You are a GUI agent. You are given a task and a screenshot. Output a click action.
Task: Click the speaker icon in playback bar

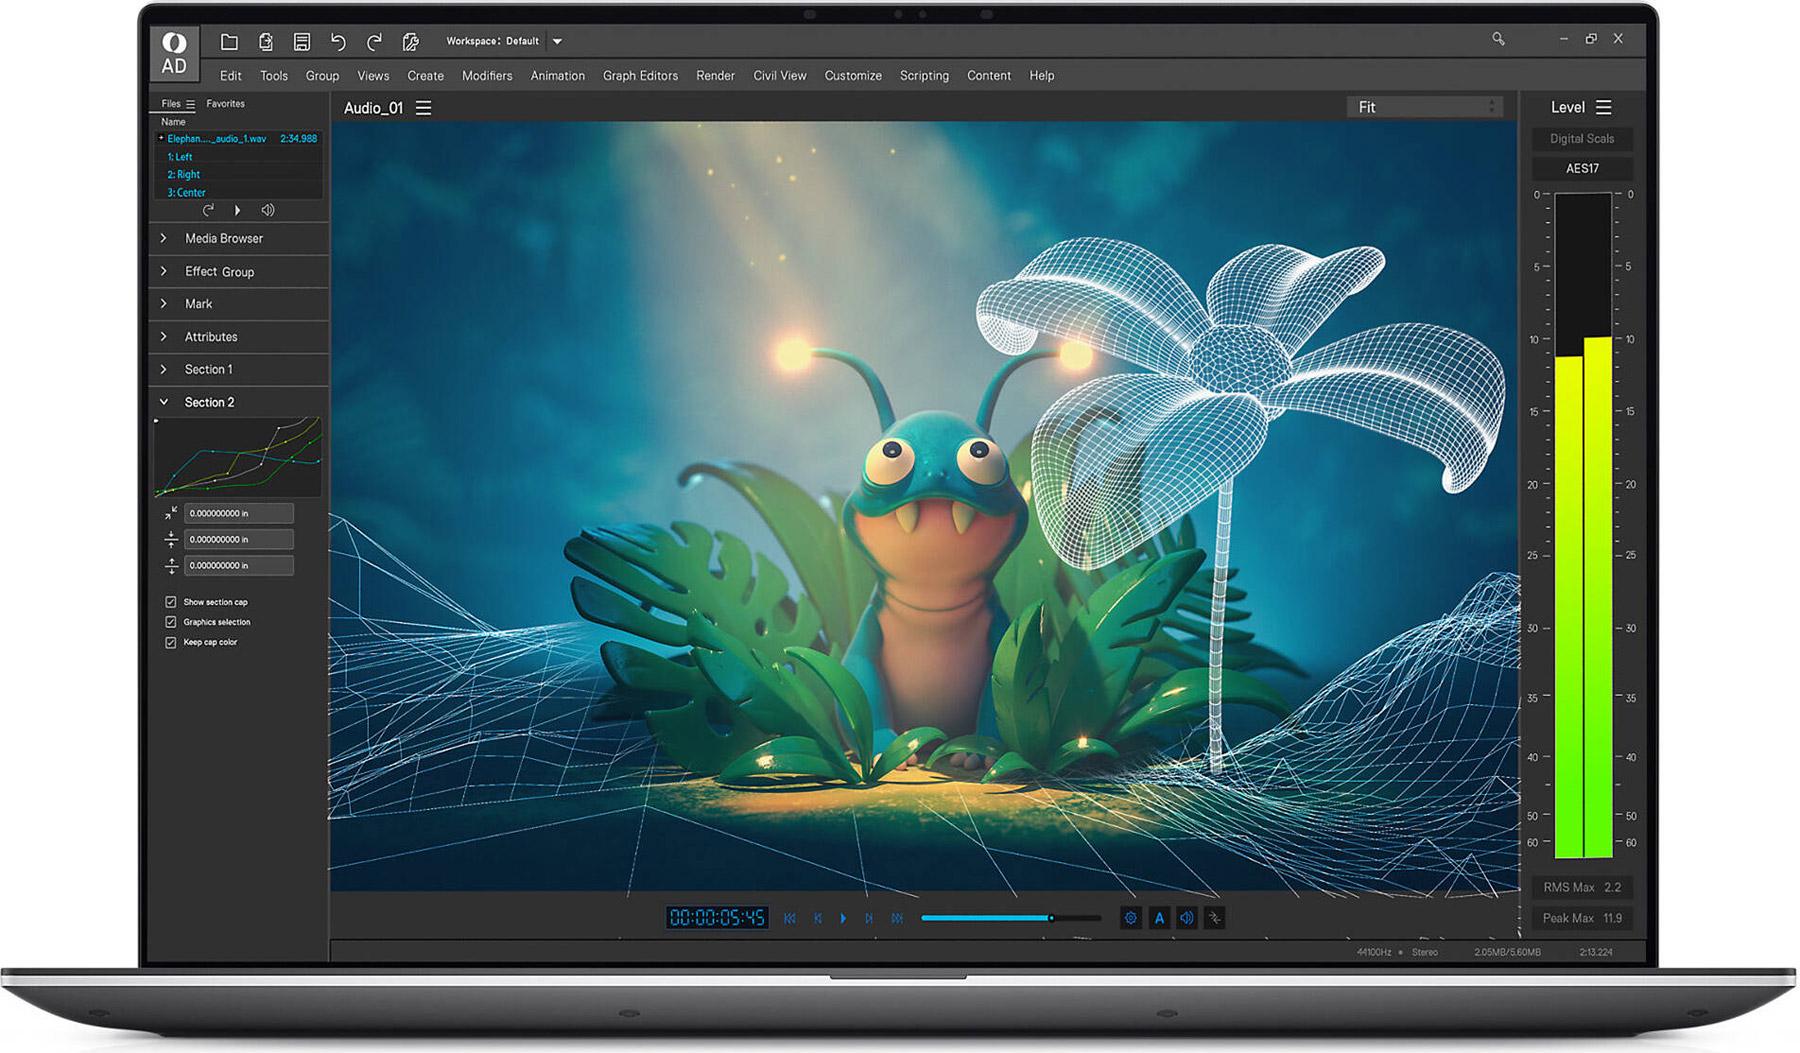1186,917
